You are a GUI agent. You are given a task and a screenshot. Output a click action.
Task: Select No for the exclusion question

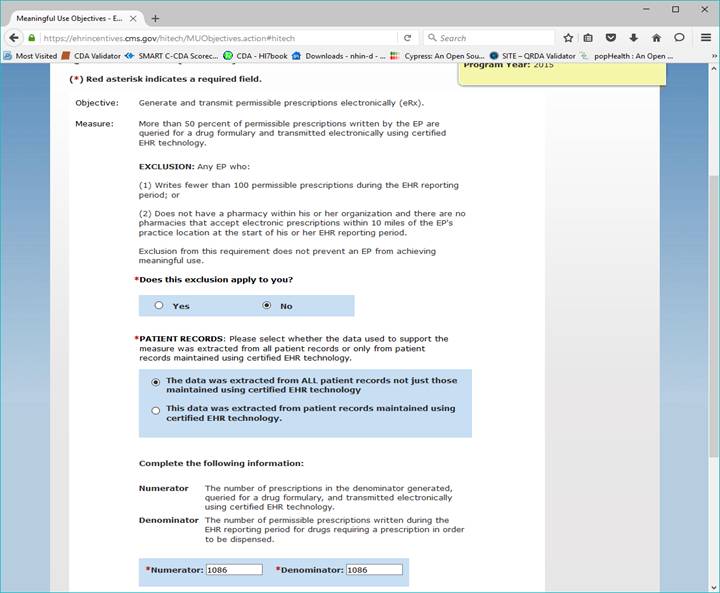[266, 306]
